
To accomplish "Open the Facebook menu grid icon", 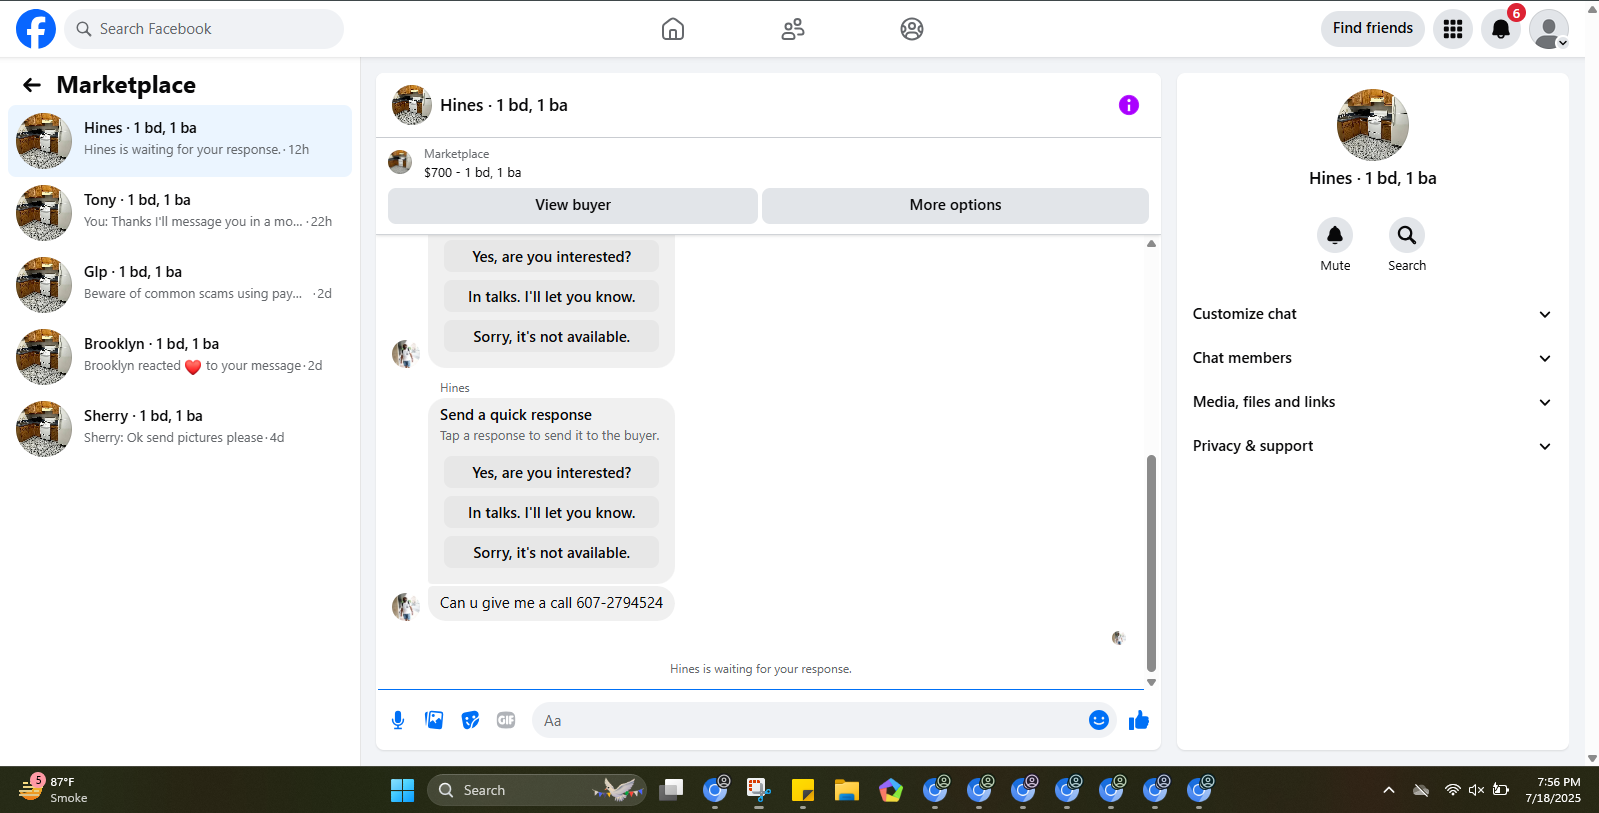I will 1453,29.
